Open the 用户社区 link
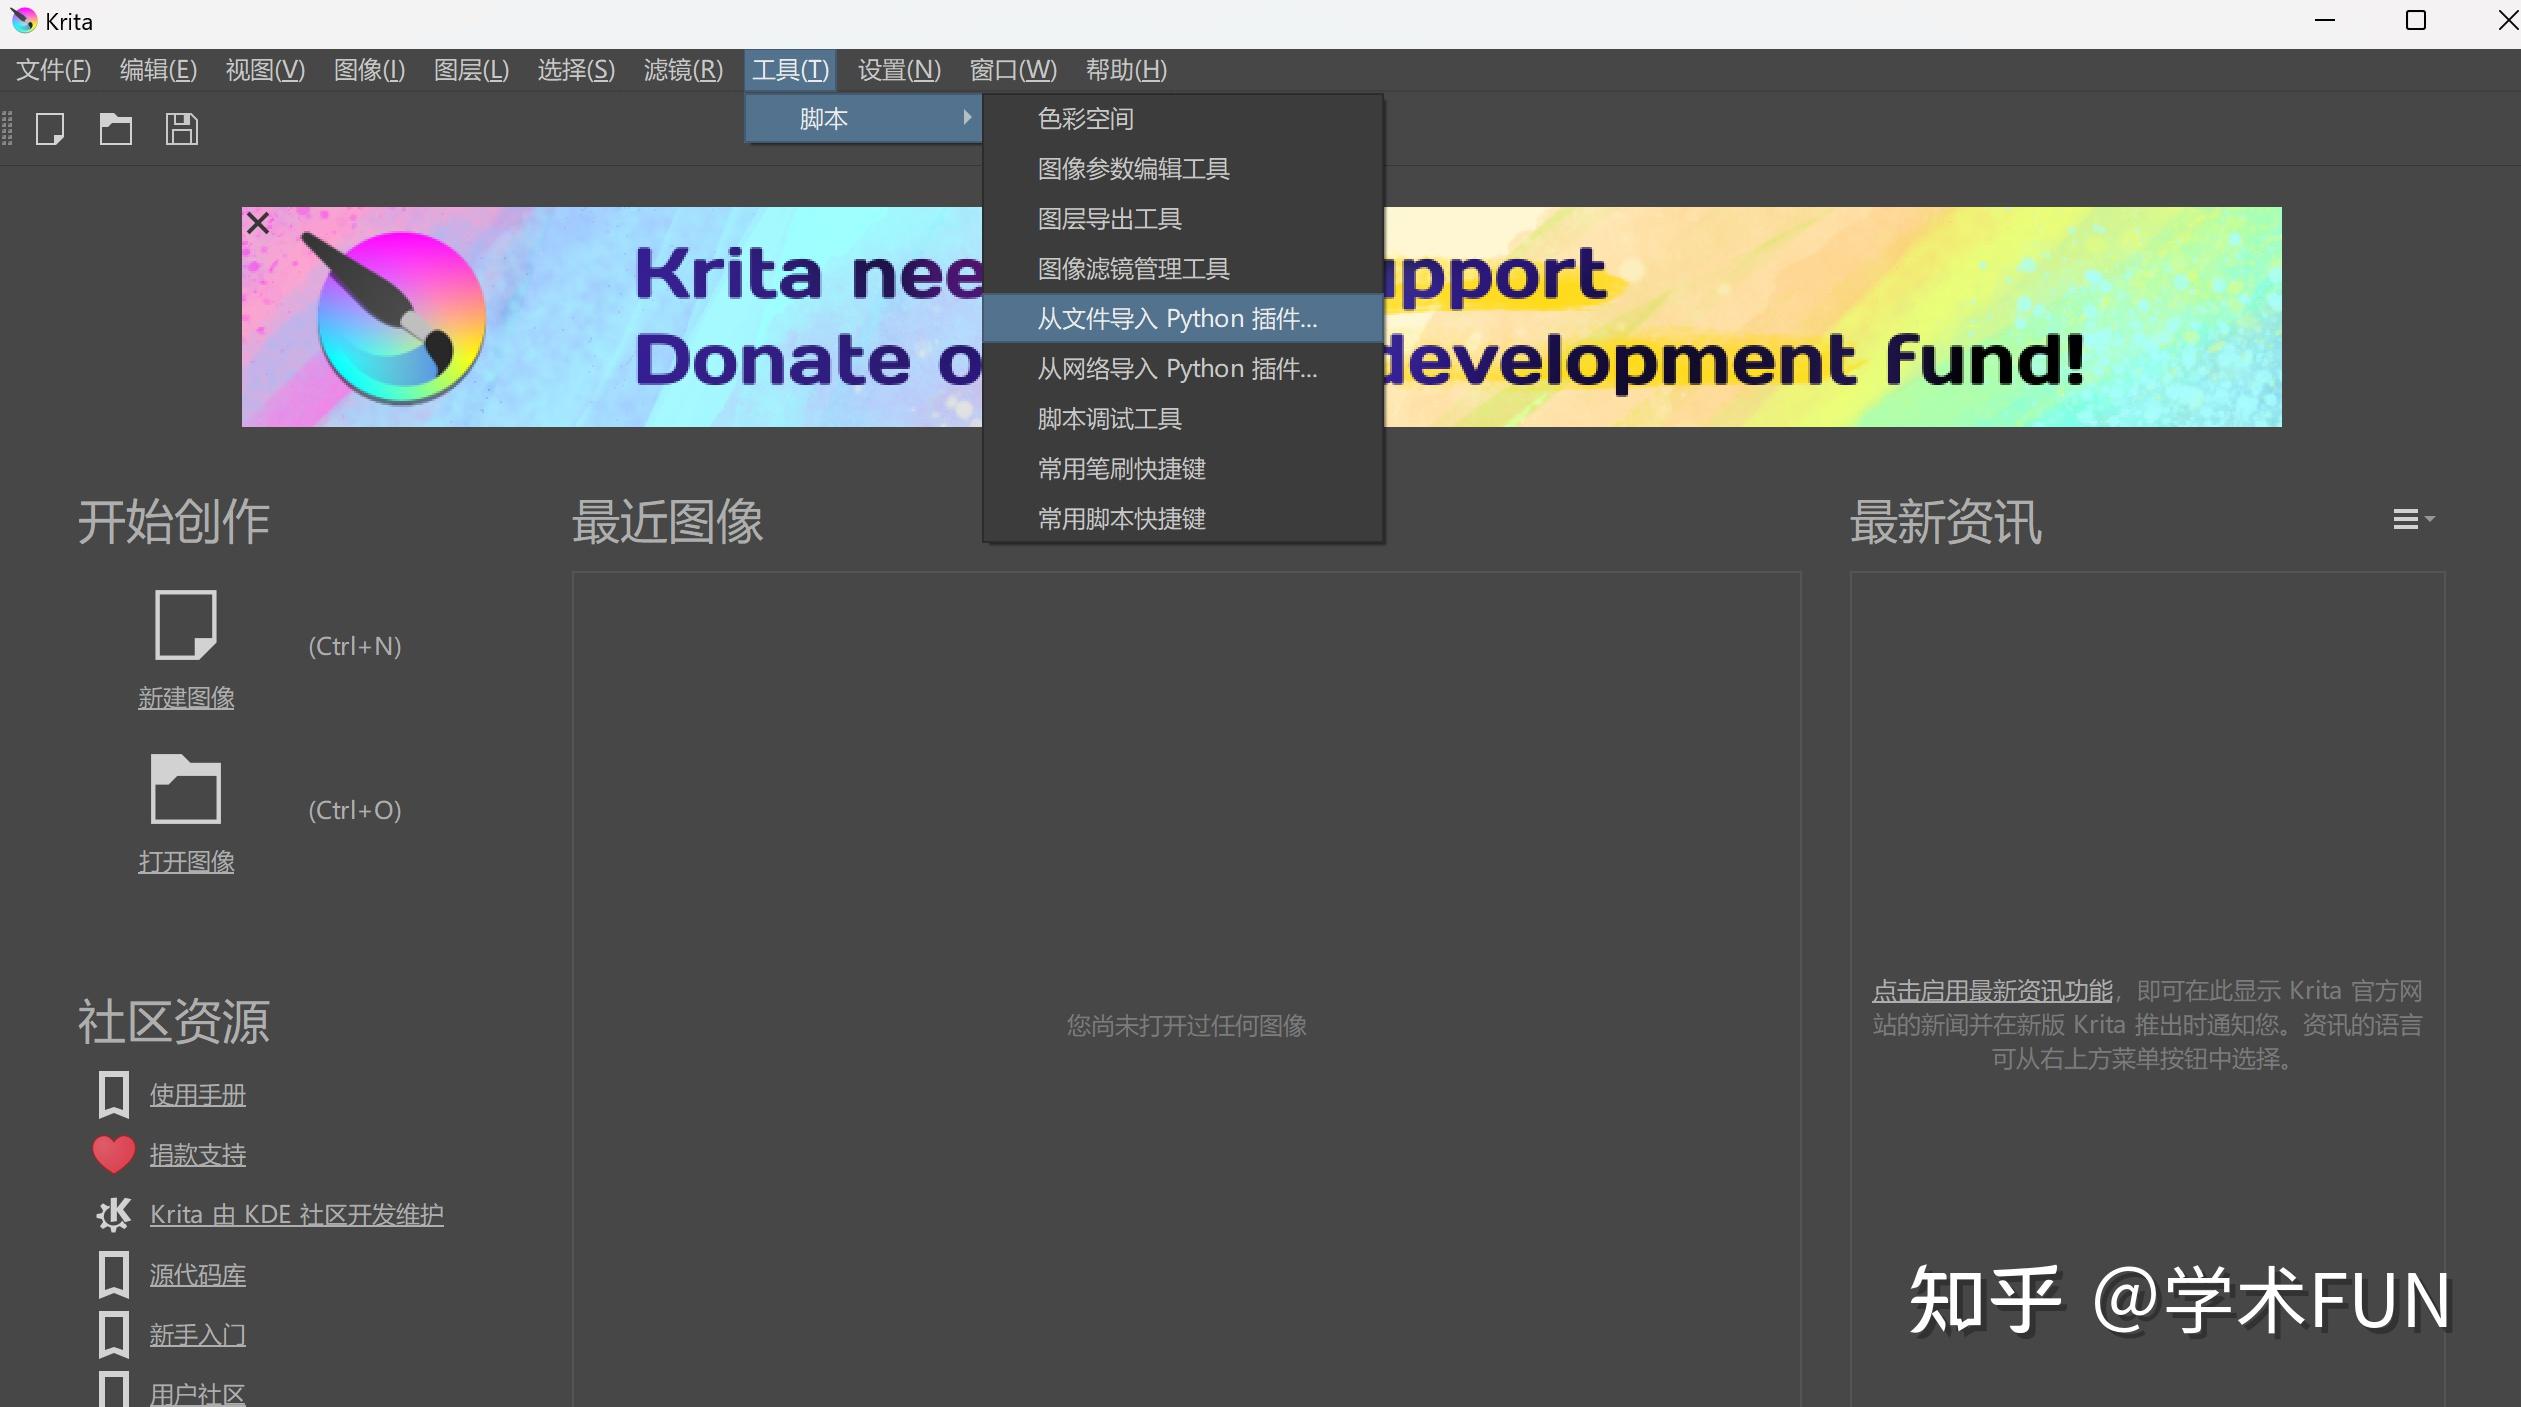The height and width of the screenshot is (1407, 2521). click(x=197, y=1393)
